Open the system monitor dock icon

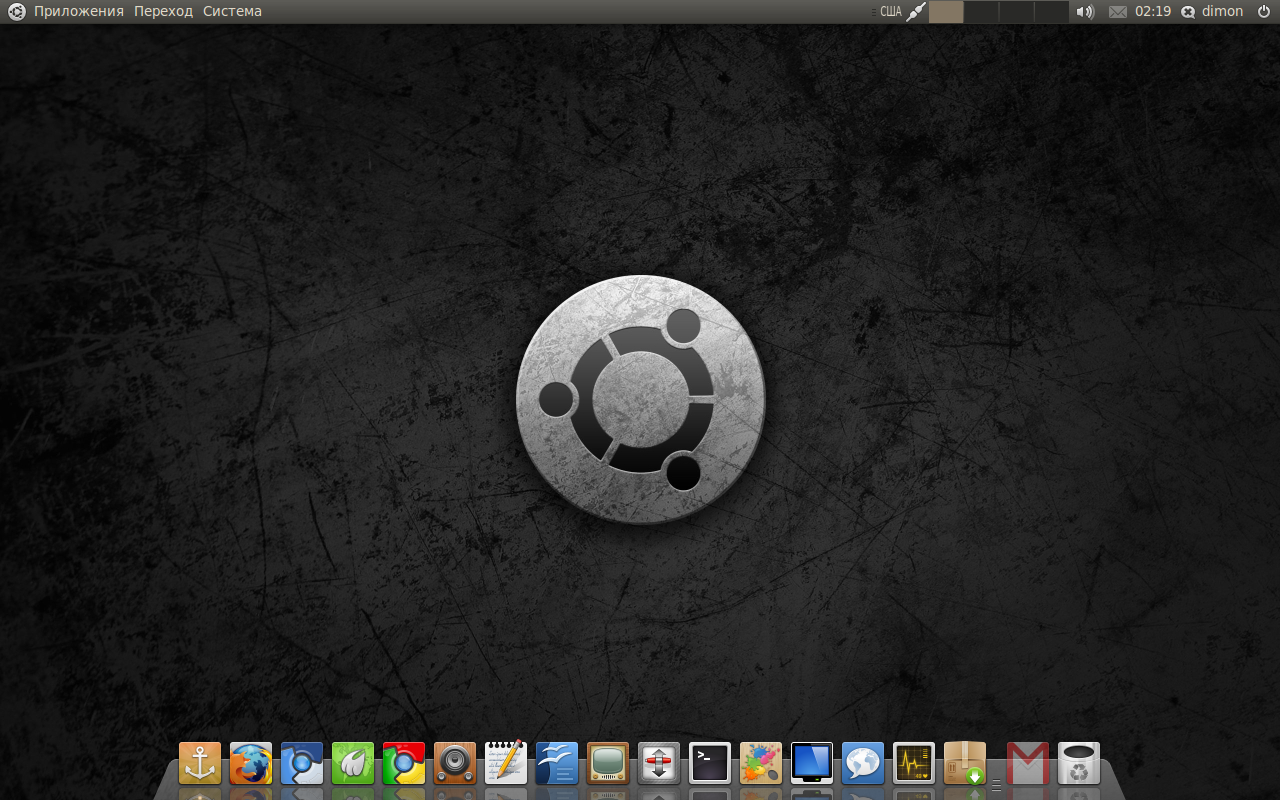[x=914, y=763]
